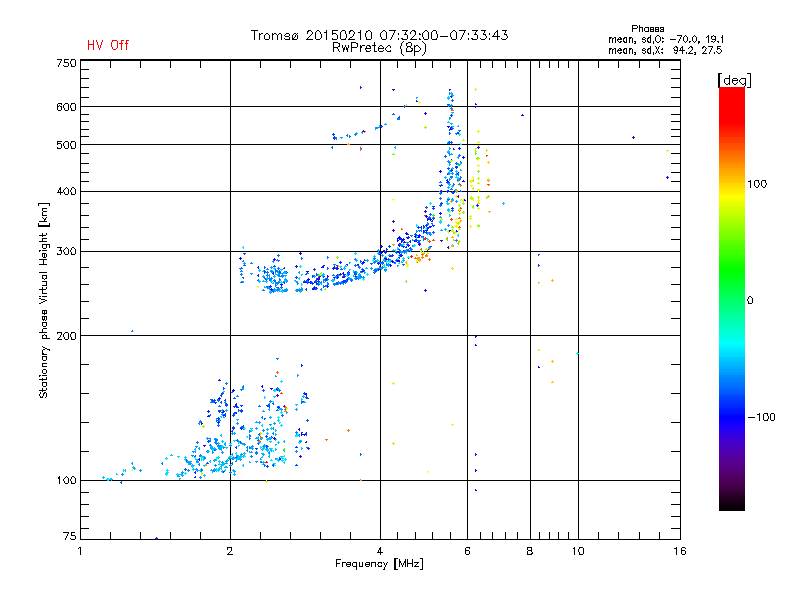Click the 'Phases' heading at top right

[647, 29]
